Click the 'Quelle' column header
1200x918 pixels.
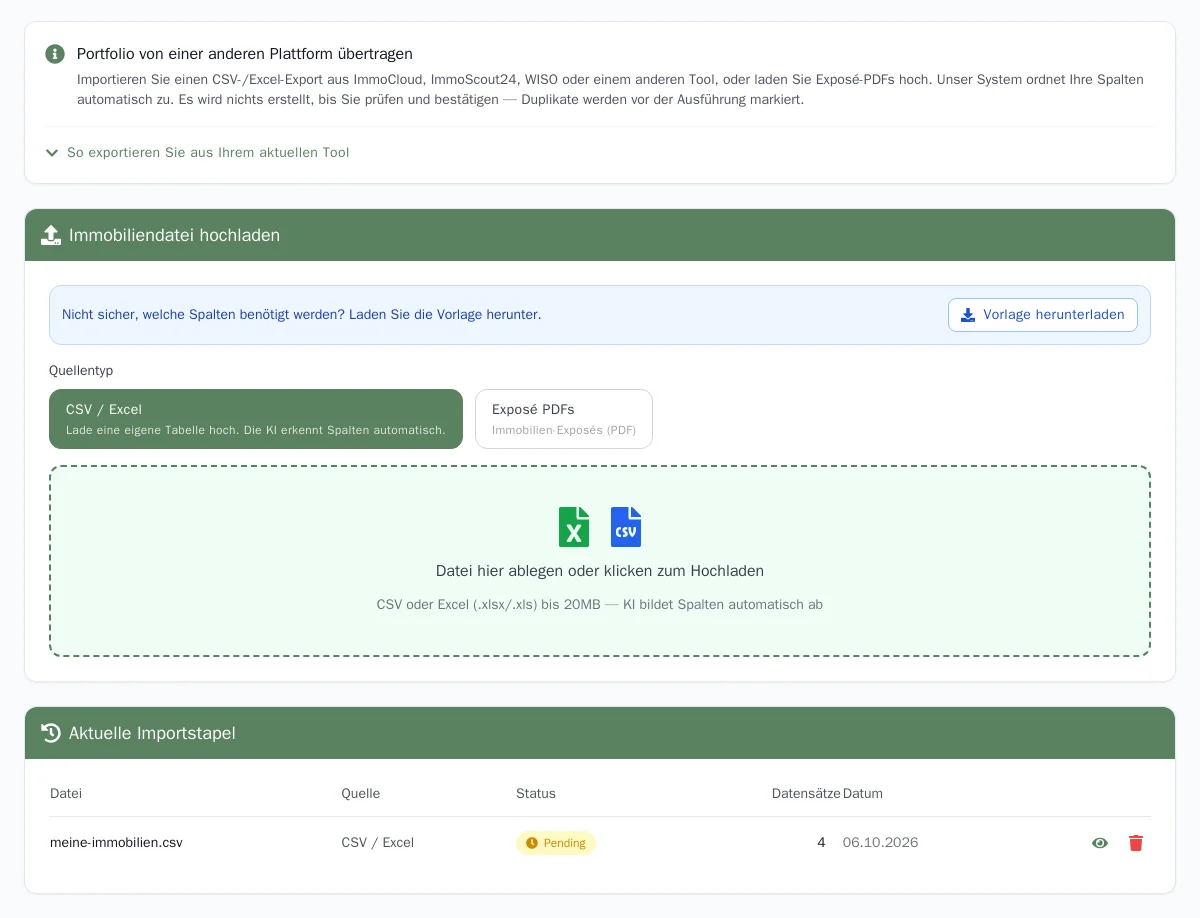361,794
